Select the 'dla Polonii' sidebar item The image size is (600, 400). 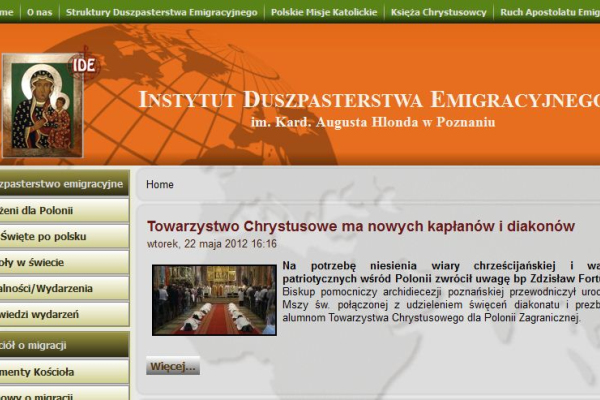pos(62,211)
